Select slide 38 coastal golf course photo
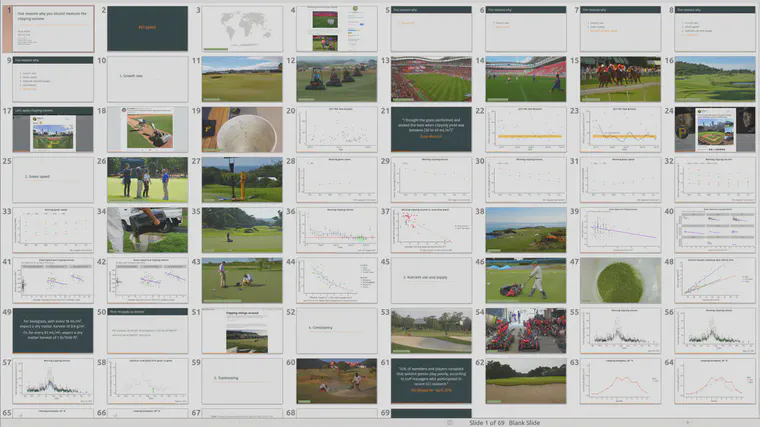 coord(525,230)
